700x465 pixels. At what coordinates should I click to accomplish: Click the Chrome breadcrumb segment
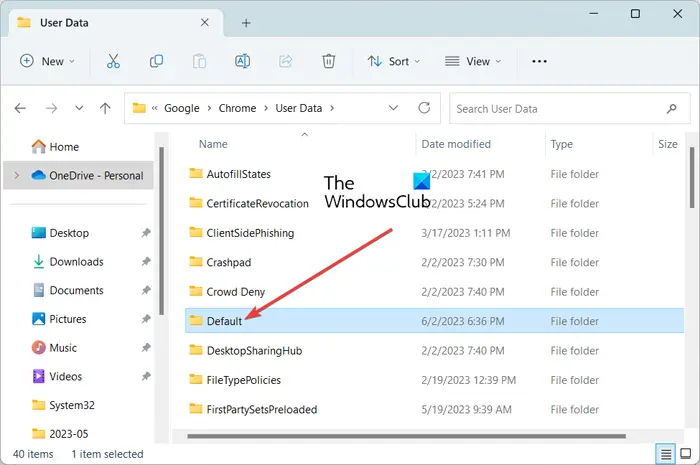237,108
